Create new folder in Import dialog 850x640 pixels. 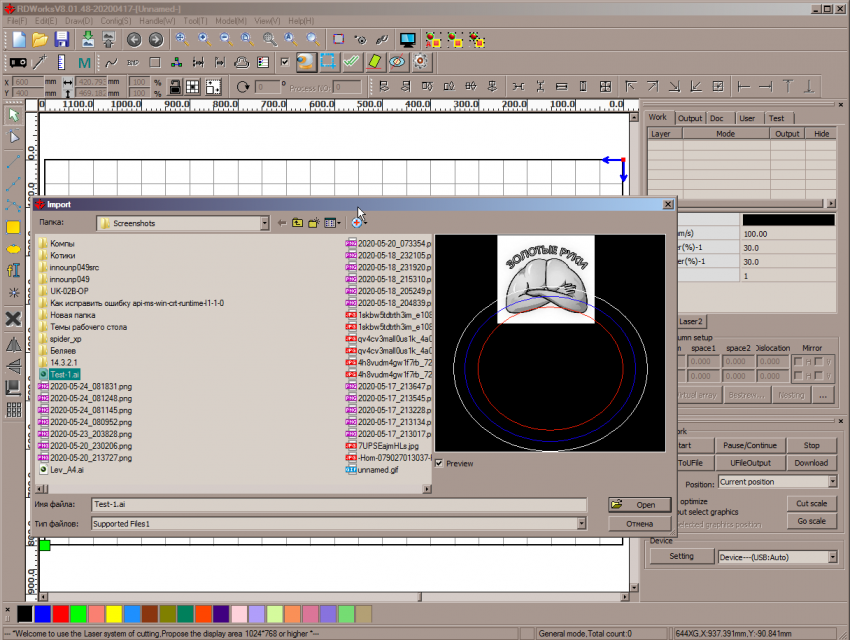314,223
